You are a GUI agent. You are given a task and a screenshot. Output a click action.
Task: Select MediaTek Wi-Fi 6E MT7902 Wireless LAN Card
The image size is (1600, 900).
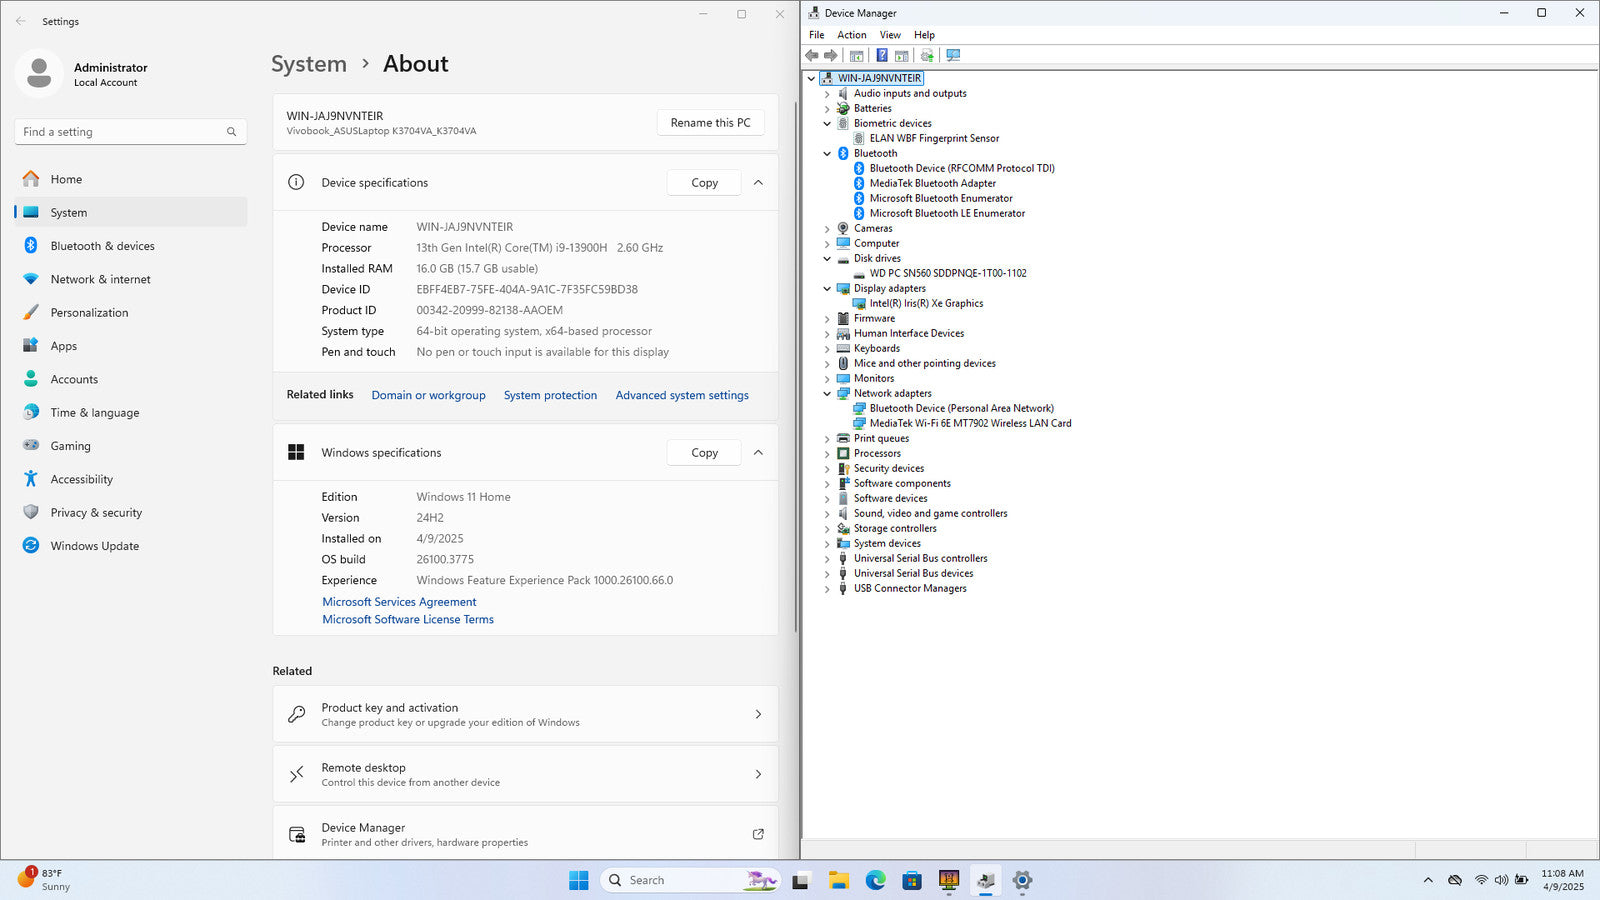point(970,424)
